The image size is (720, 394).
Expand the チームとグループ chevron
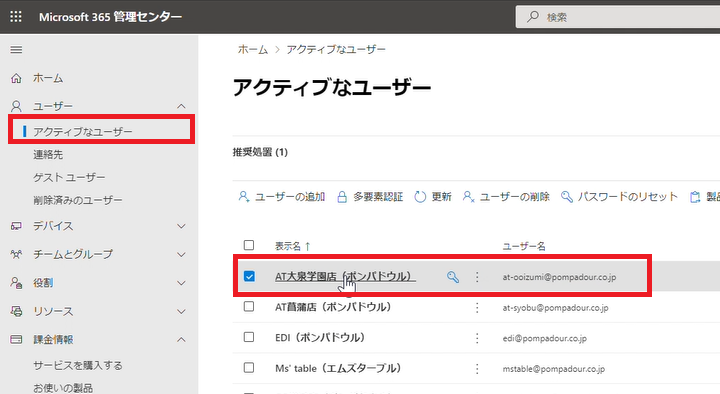(181, 254)
